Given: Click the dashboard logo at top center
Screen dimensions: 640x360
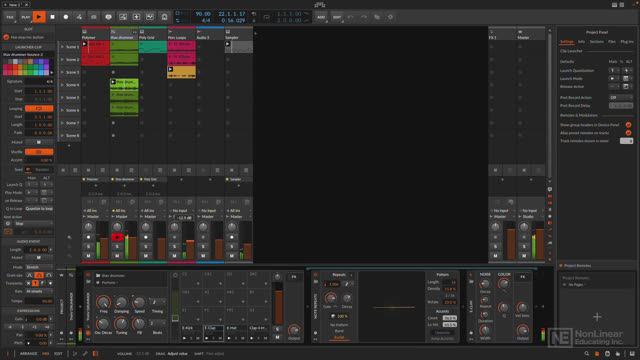Looking at the screenshot, I should 320,4.
